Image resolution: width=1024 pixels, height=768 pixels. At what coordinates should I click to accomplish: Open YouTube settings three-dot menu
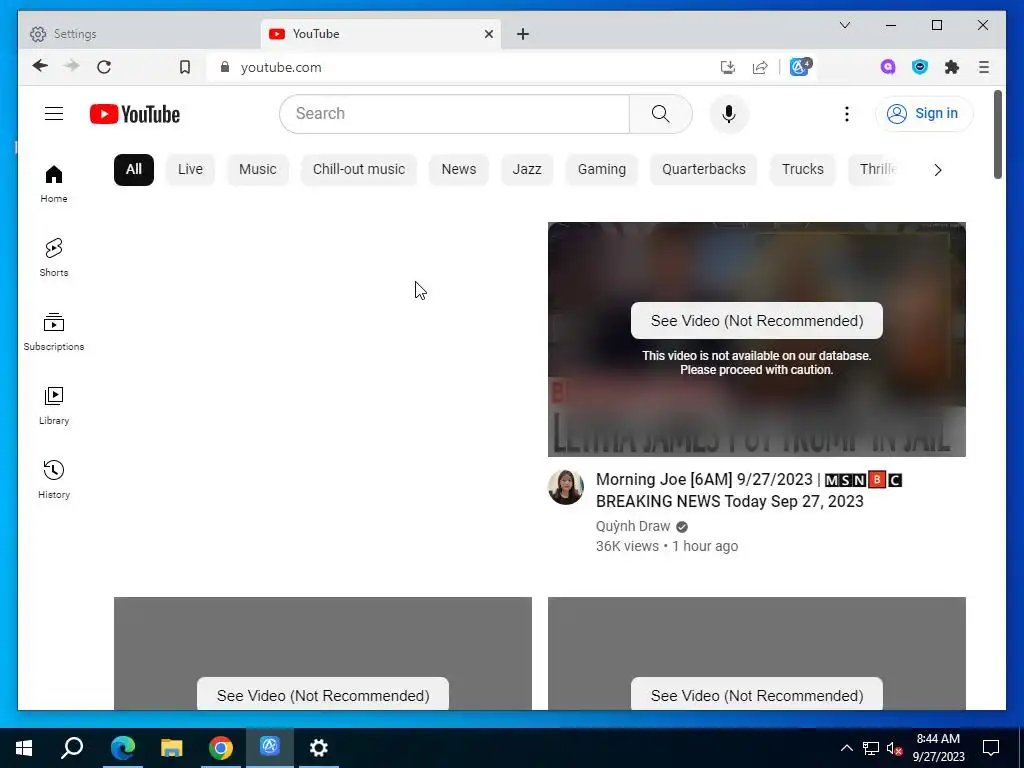point(846,114)
